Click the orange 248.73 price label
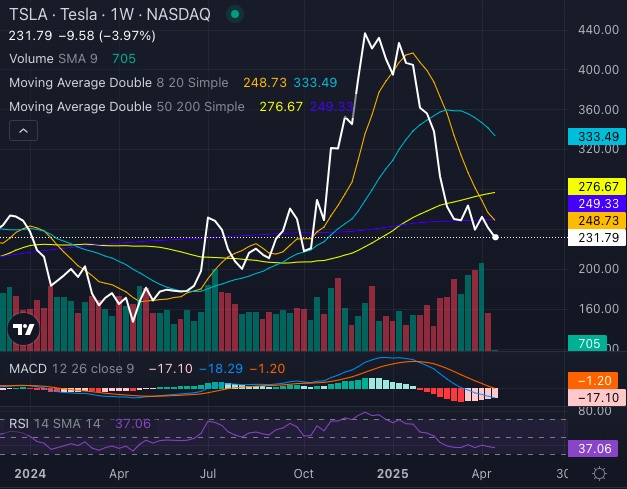 click(596, 220)
